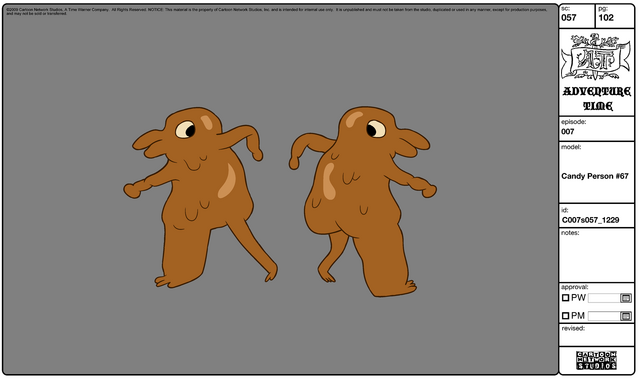Click the 'approval:' label
640x380 pixels.
tap(574, 287)
